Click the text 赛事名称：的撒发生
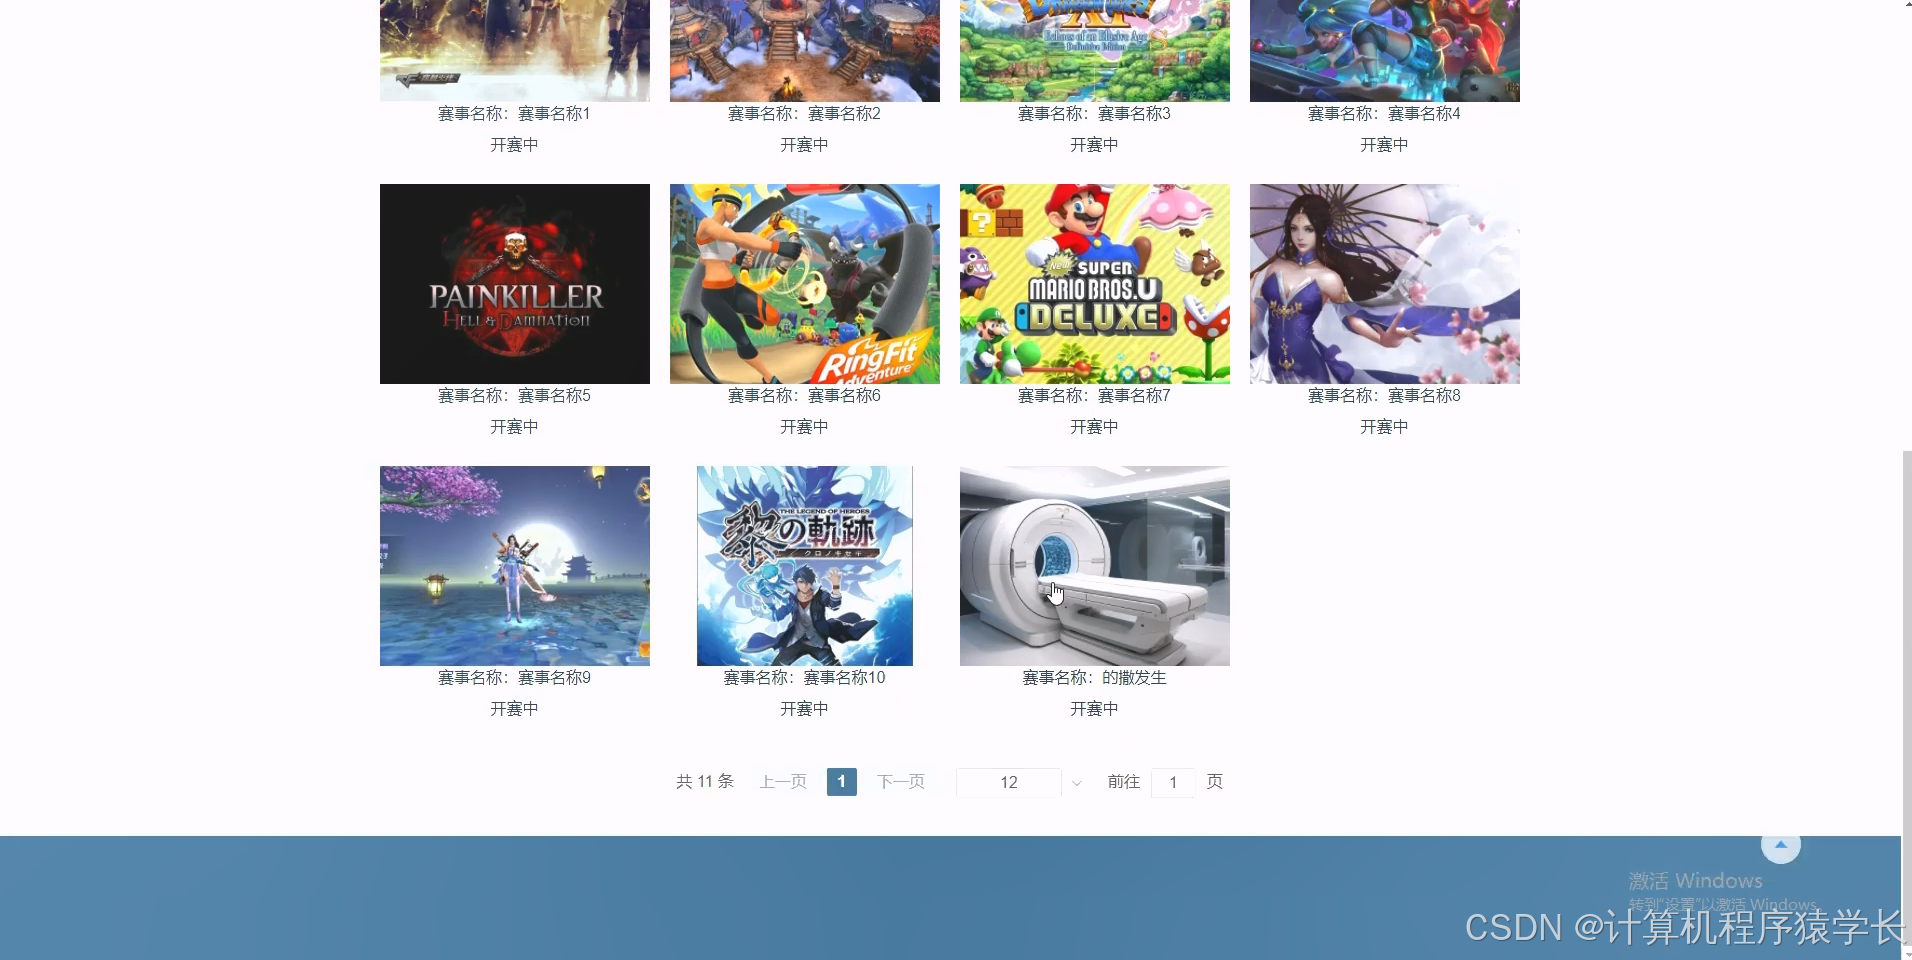 tap(1094, 678)
